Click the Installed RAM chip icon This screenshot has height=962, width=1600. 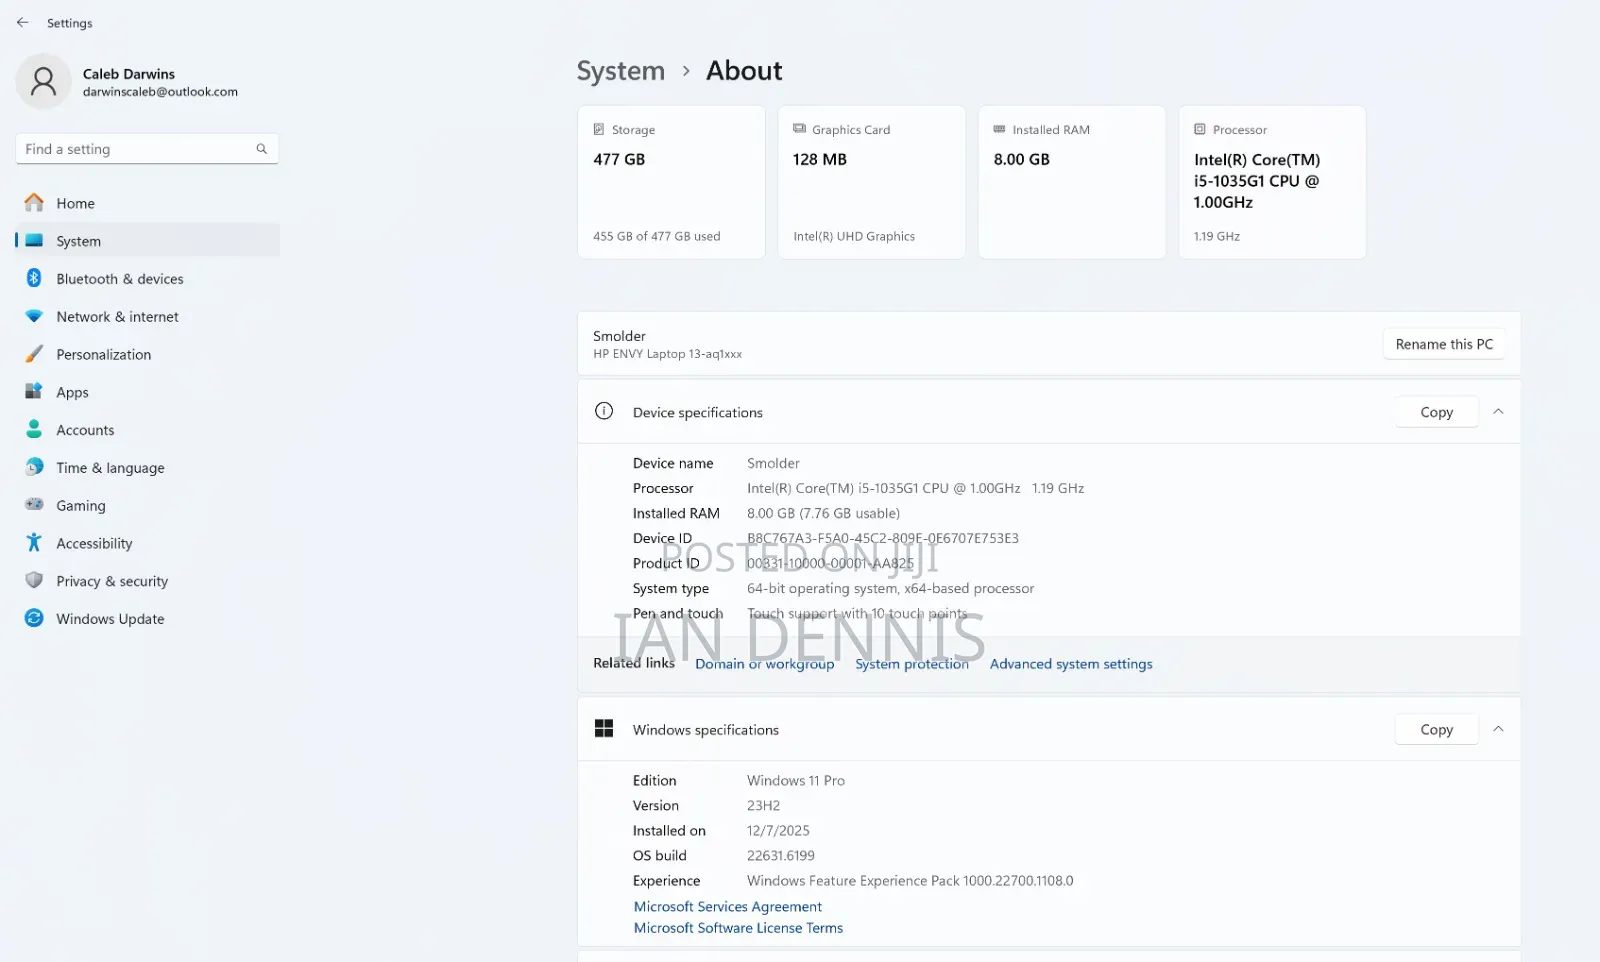(x=999, y=129)
